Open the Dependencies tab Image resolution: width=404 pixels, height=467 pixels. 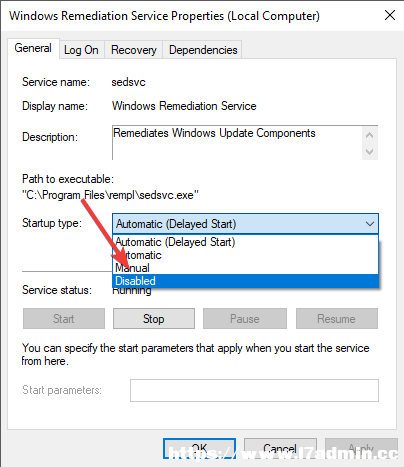[x=203, y=50]
